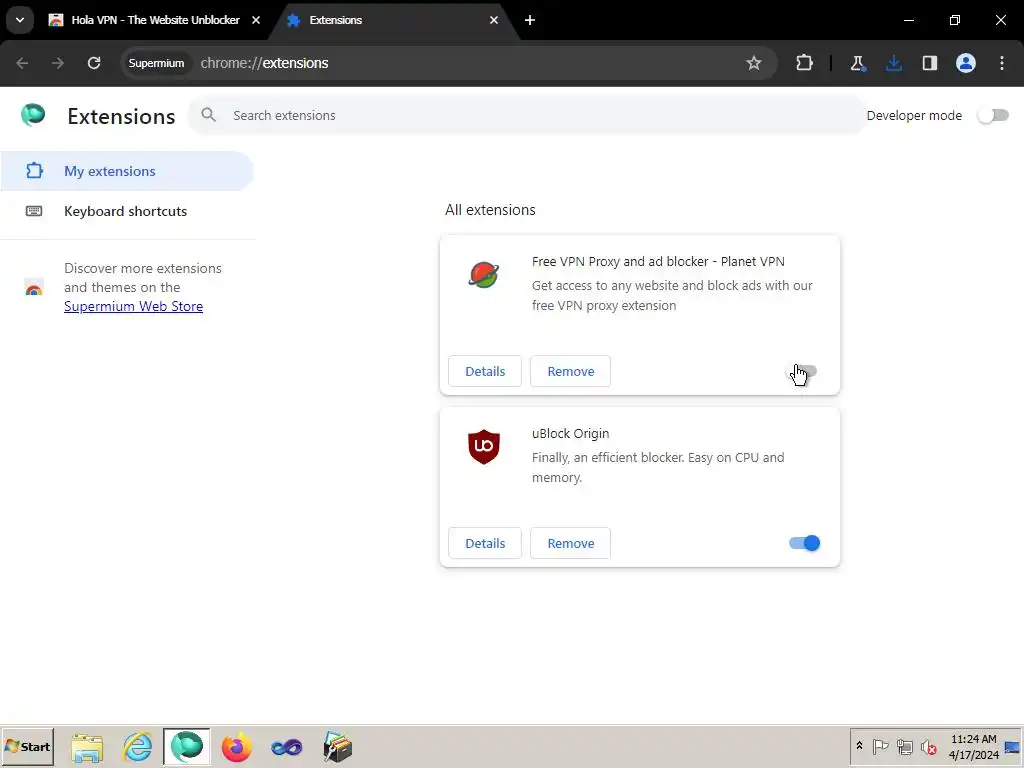
Task: Open a new tab with the plus button
Action: tap(530, 20)
